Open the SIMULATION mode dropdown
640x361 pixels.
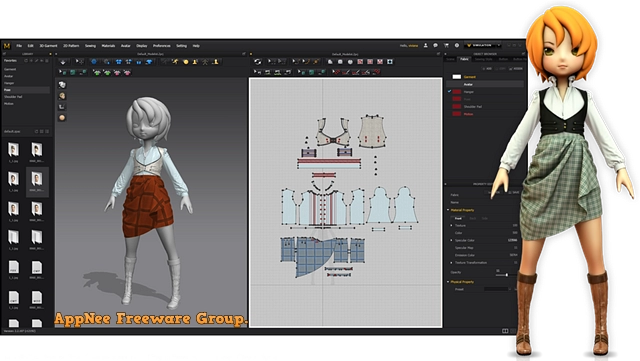tap(483, 45)
